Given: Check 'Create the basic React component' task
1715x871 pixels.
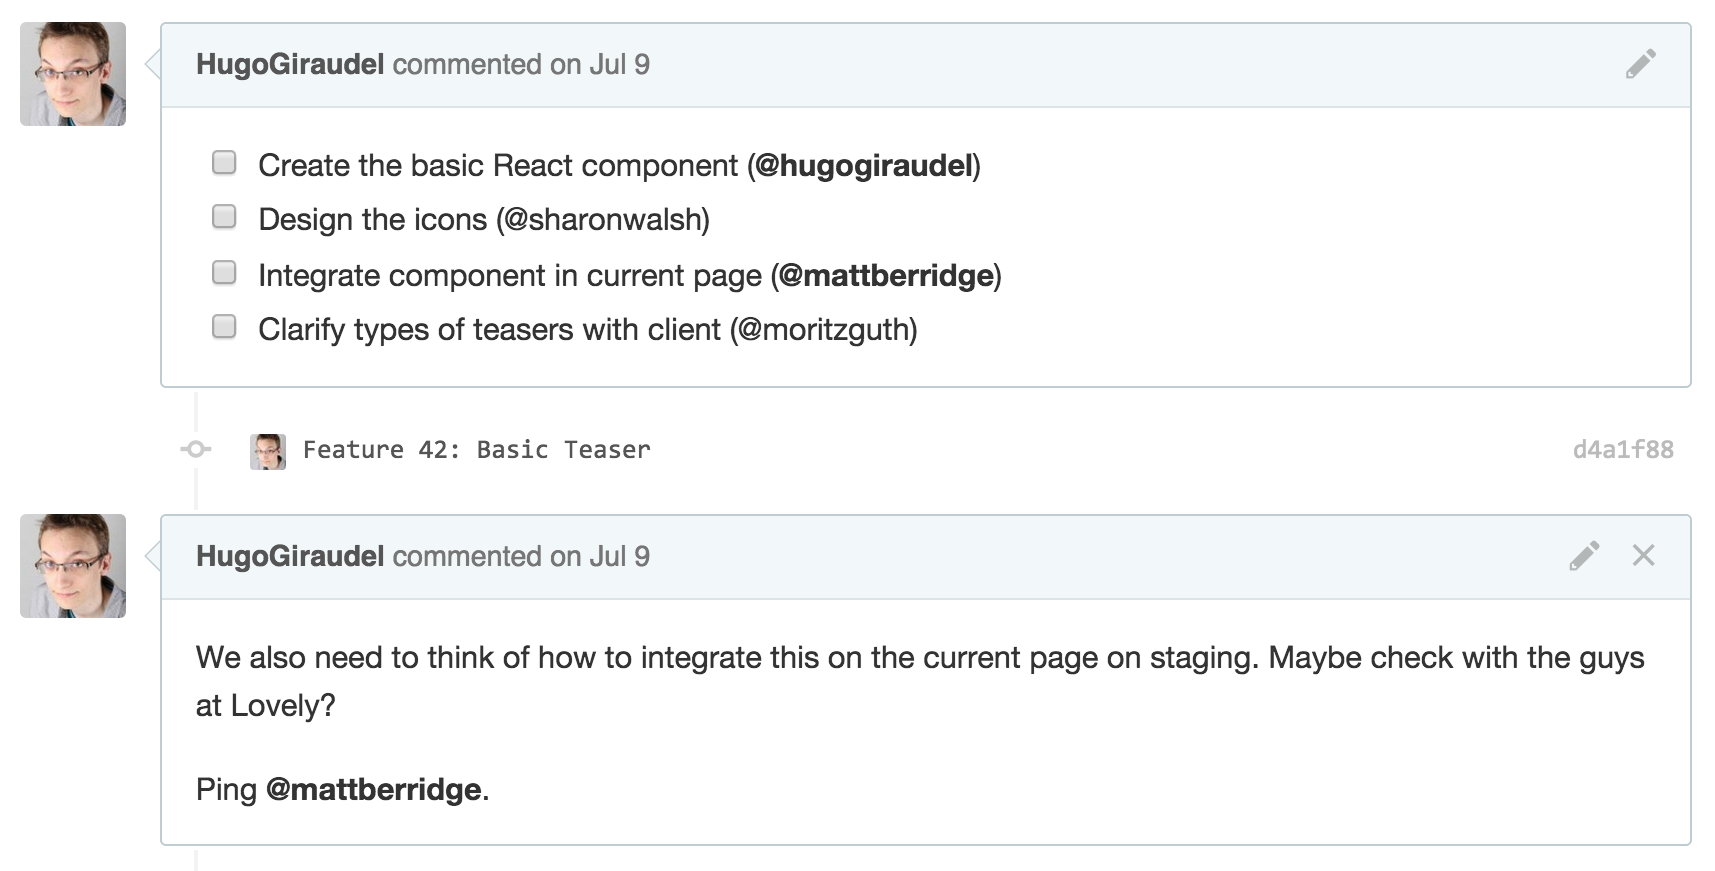Looking at the screenshot, I should (224, 163).
